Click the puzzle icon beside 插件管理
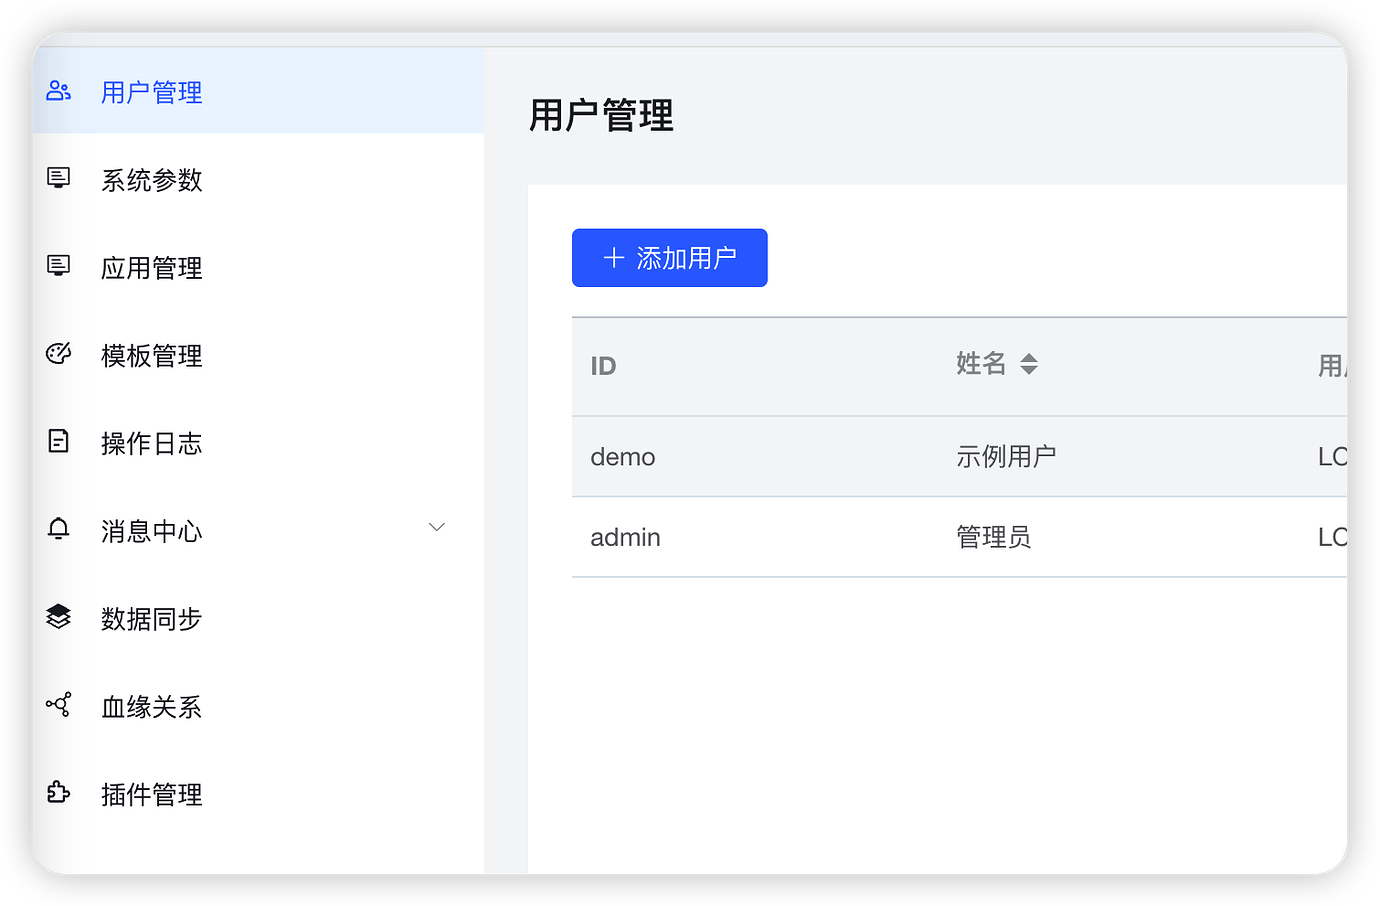Screen dimensions: 1380x906 point(59,793)
